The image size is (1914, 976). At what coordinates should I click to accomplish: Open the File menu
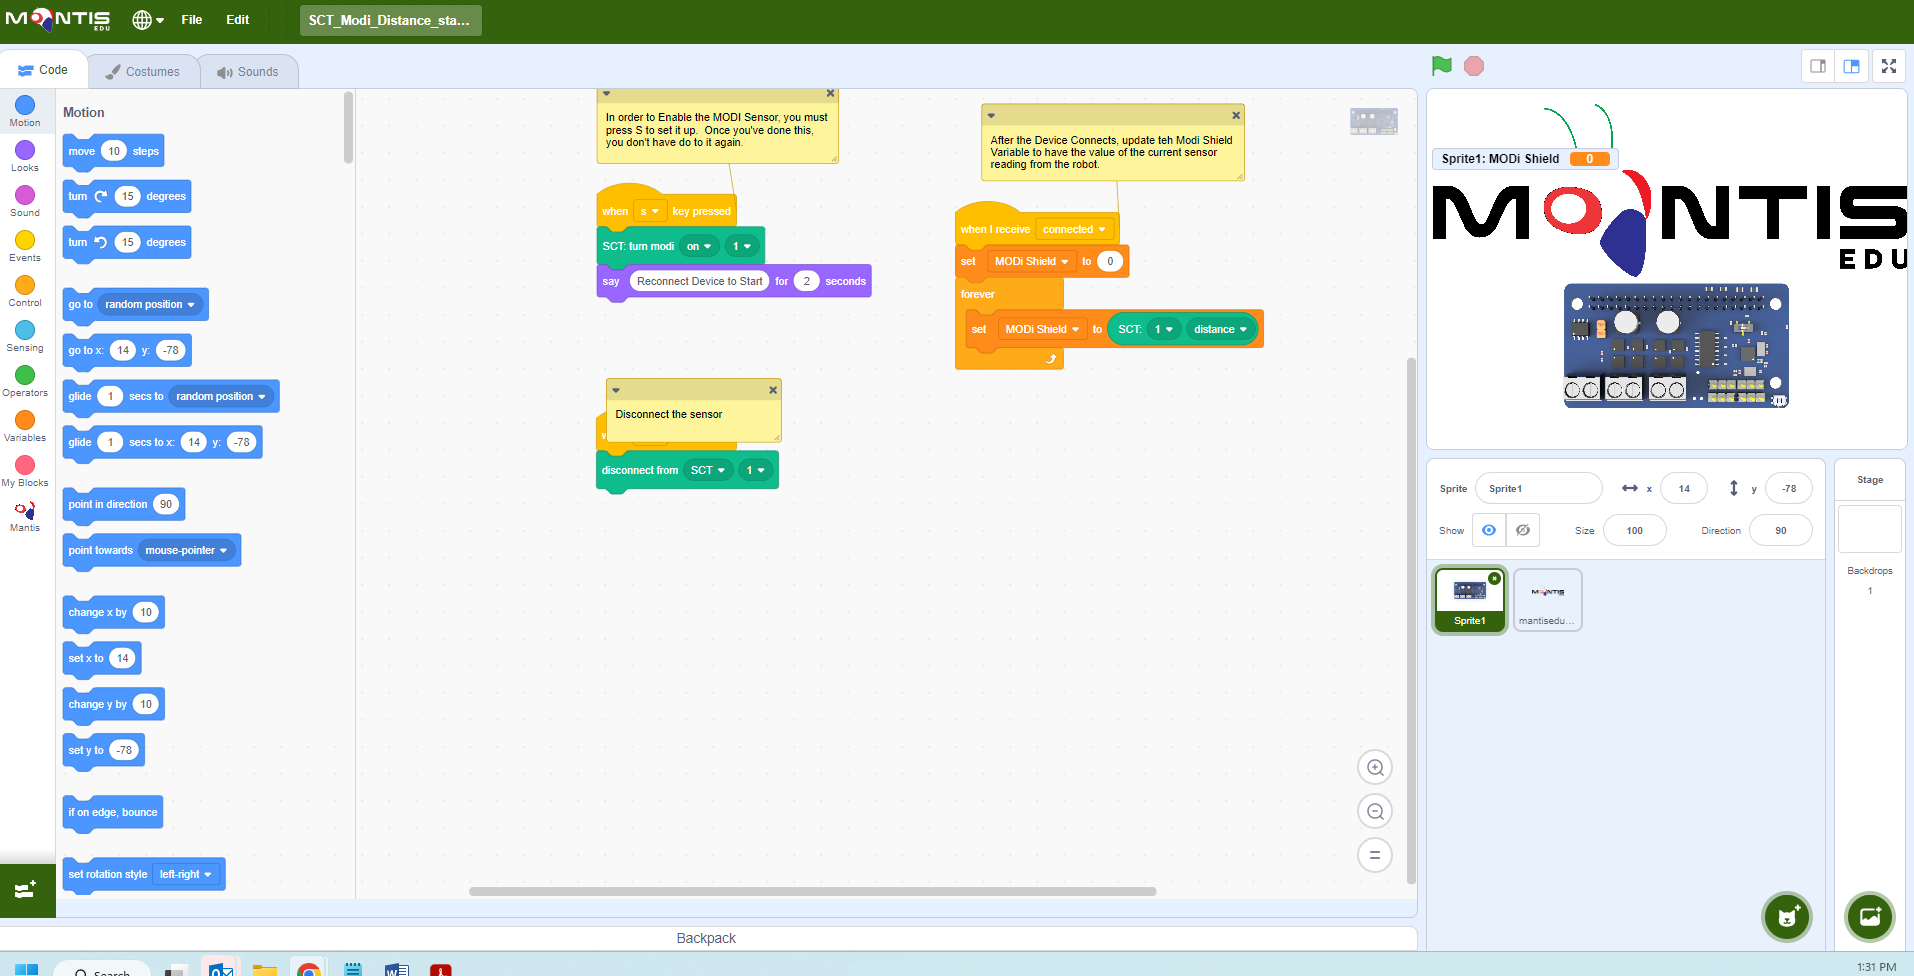tap(191, 20)
